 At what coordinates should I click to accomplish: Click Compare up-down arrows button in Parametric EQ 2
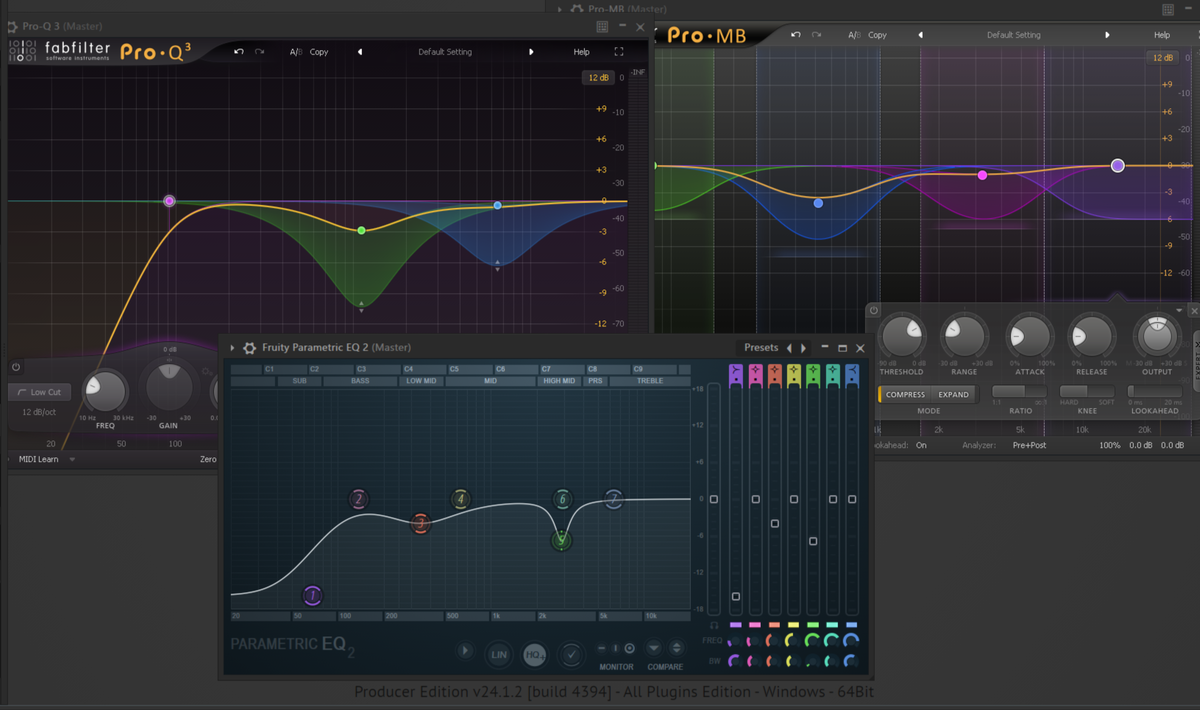coord(676,649)
